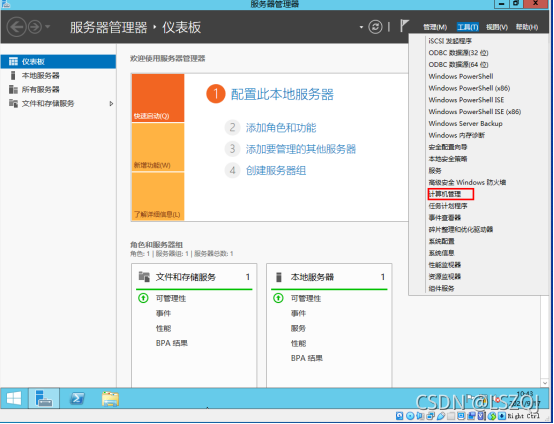
Task: Click VirtualBox network adapter status icon
Action: click(x=430, y=416)
